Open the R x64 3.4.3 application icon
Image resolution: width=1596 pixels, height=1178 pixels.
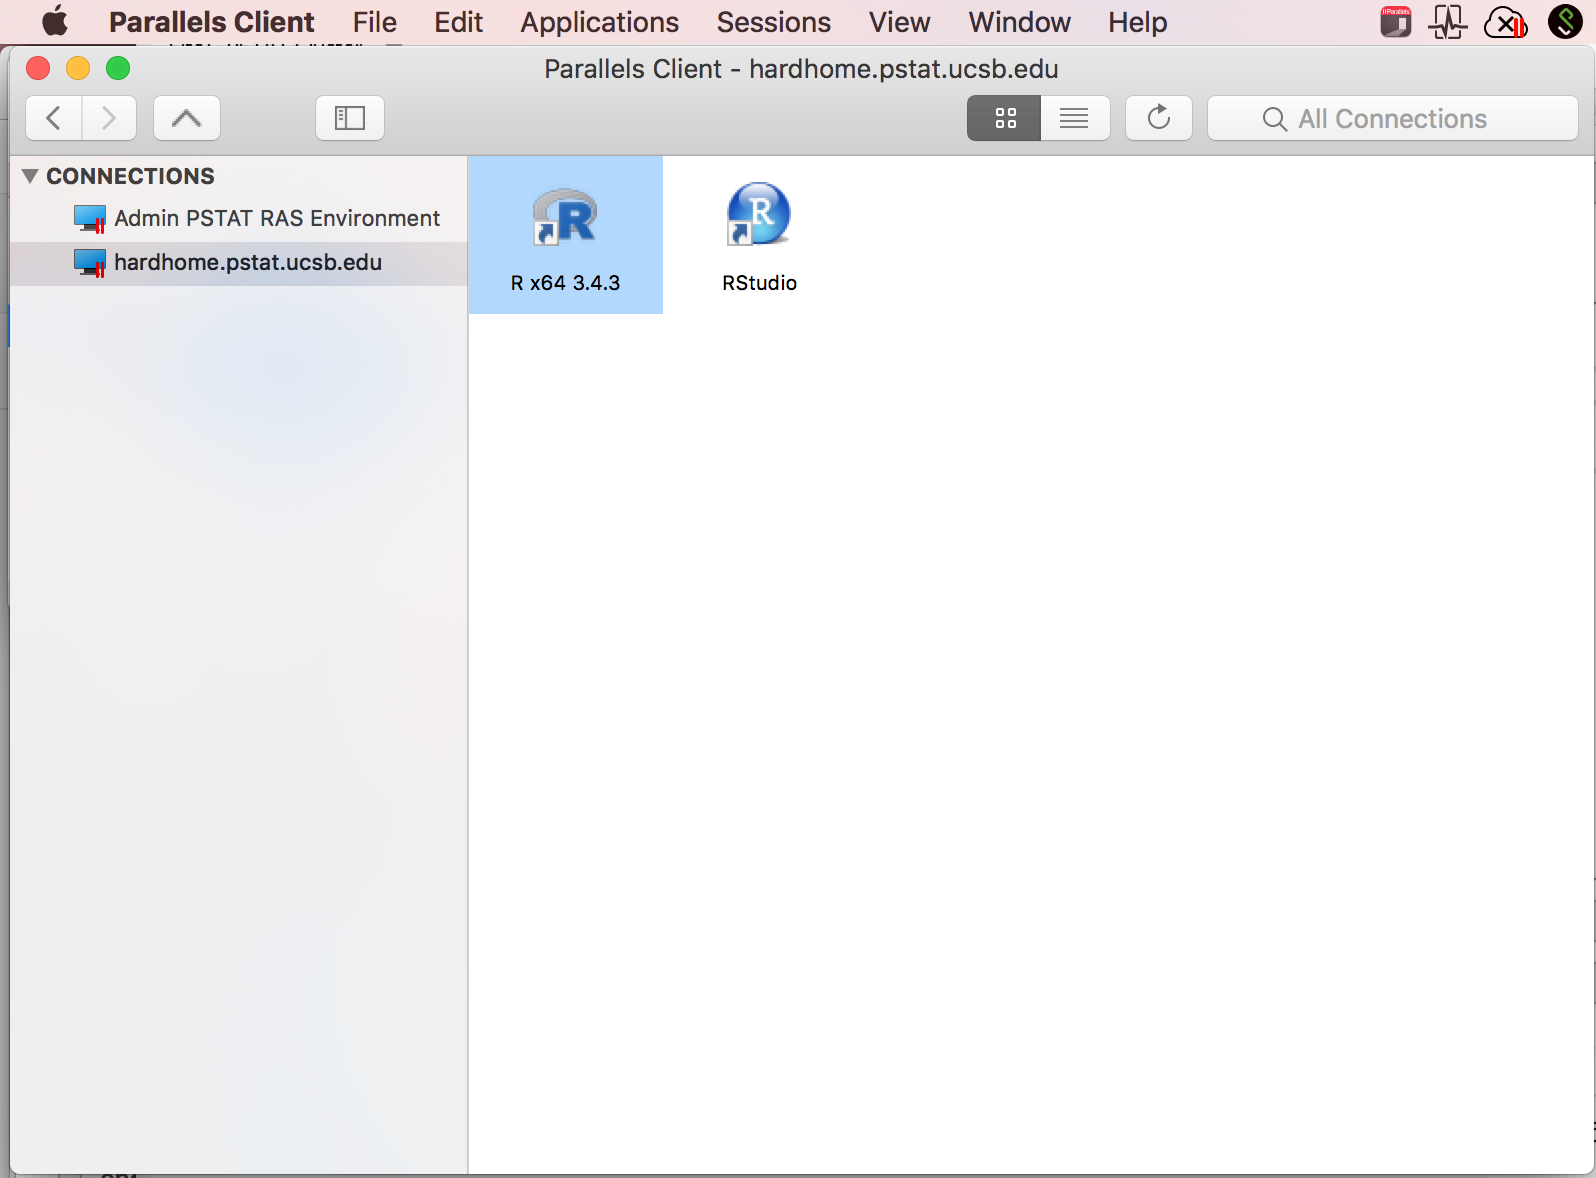pyautogui.click(x=565, y=217)
